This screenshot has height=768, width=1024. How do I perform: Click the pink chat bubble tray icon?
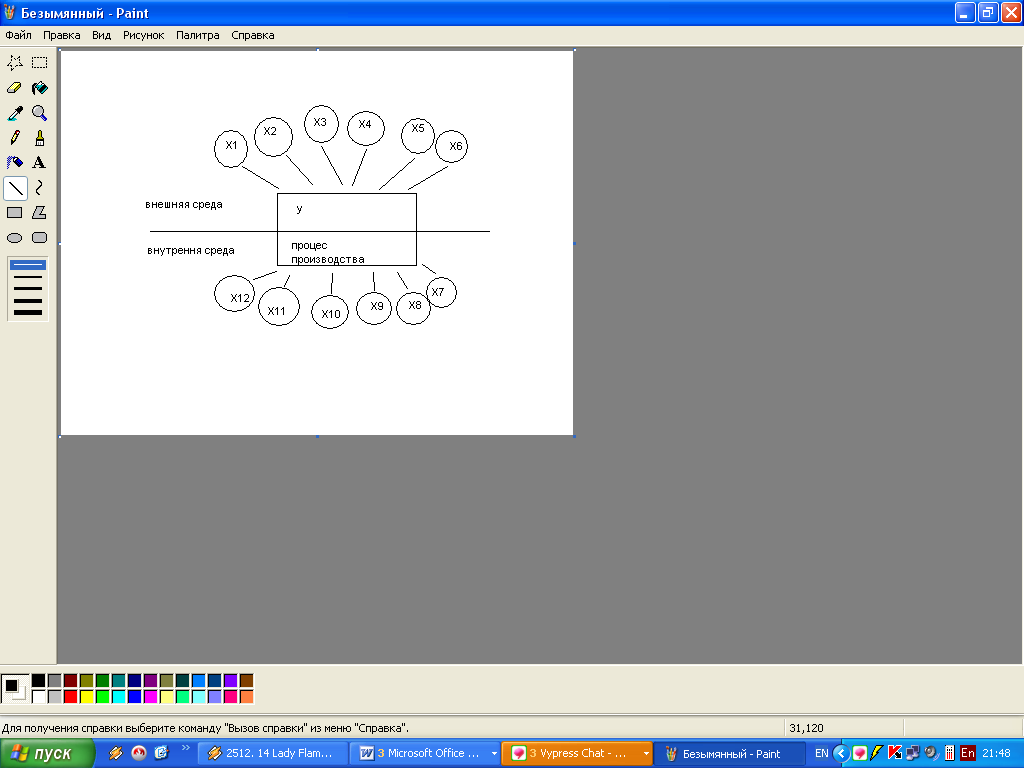[859, 754]
